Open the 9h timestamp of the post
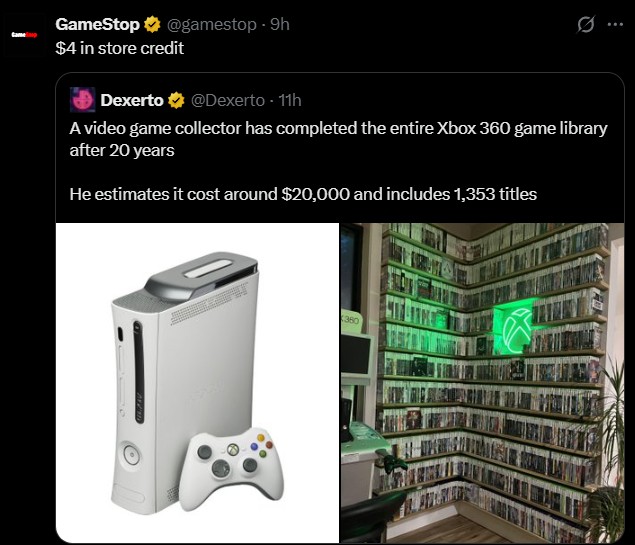The image size is (635, 545). [x=280, y=25]
